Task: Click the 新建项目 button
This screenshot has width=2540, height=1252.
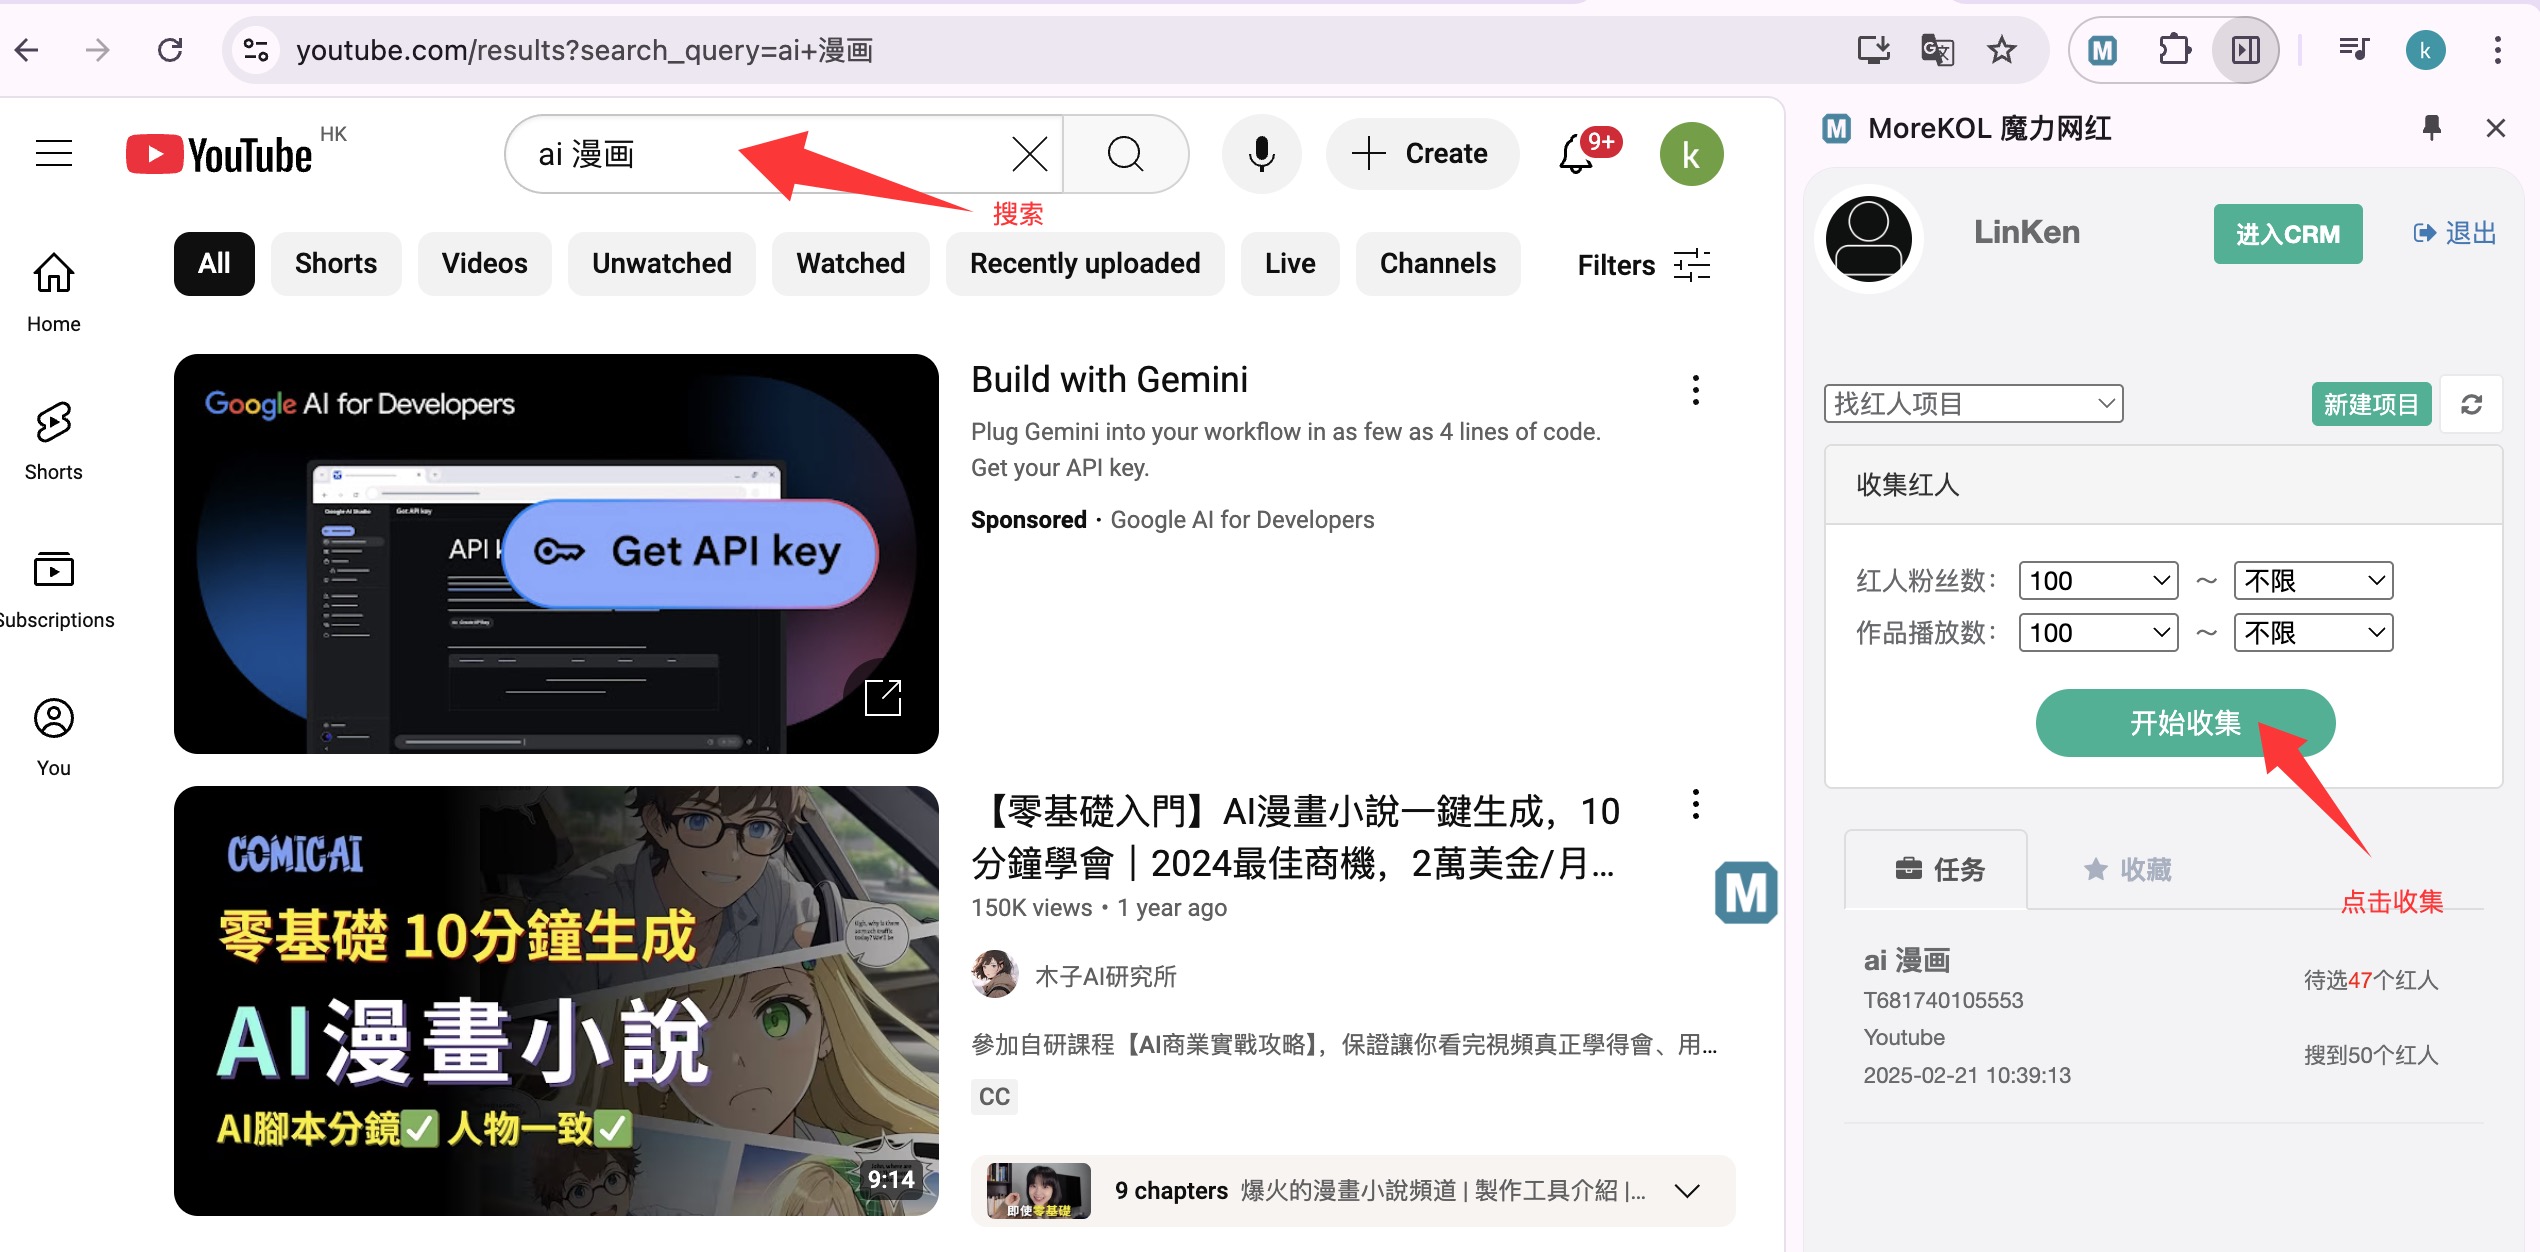Action: point(2371,404)
